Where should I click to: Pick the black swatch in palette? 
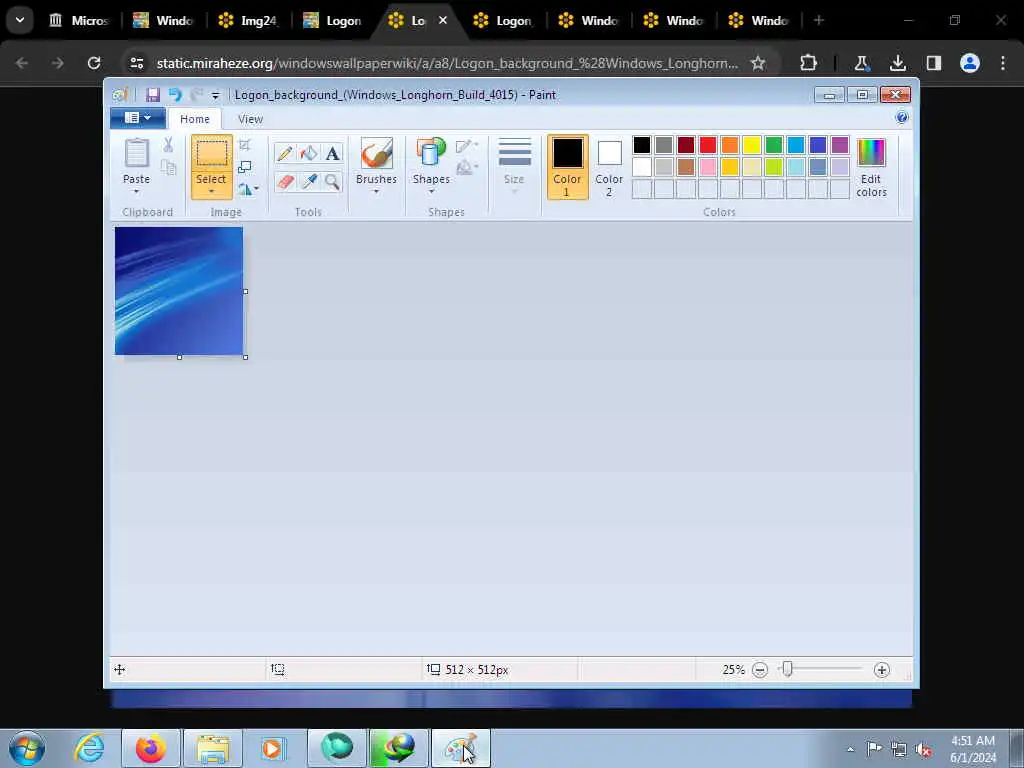[642, 145]
